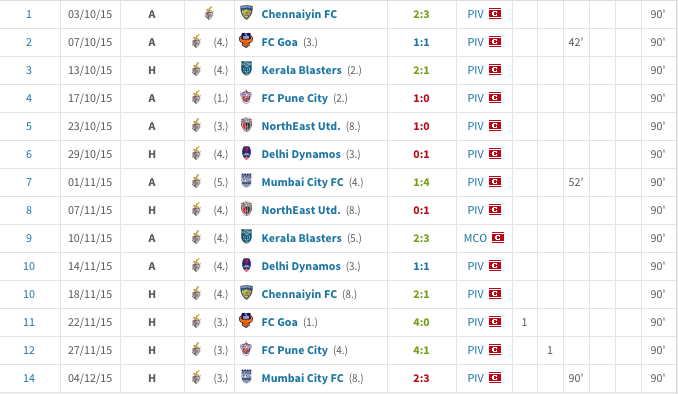This screenshot has height=394, width=678.
Task: Click Mumbai City FC crest in 01/11/15 row
Action: pos(246,181)
